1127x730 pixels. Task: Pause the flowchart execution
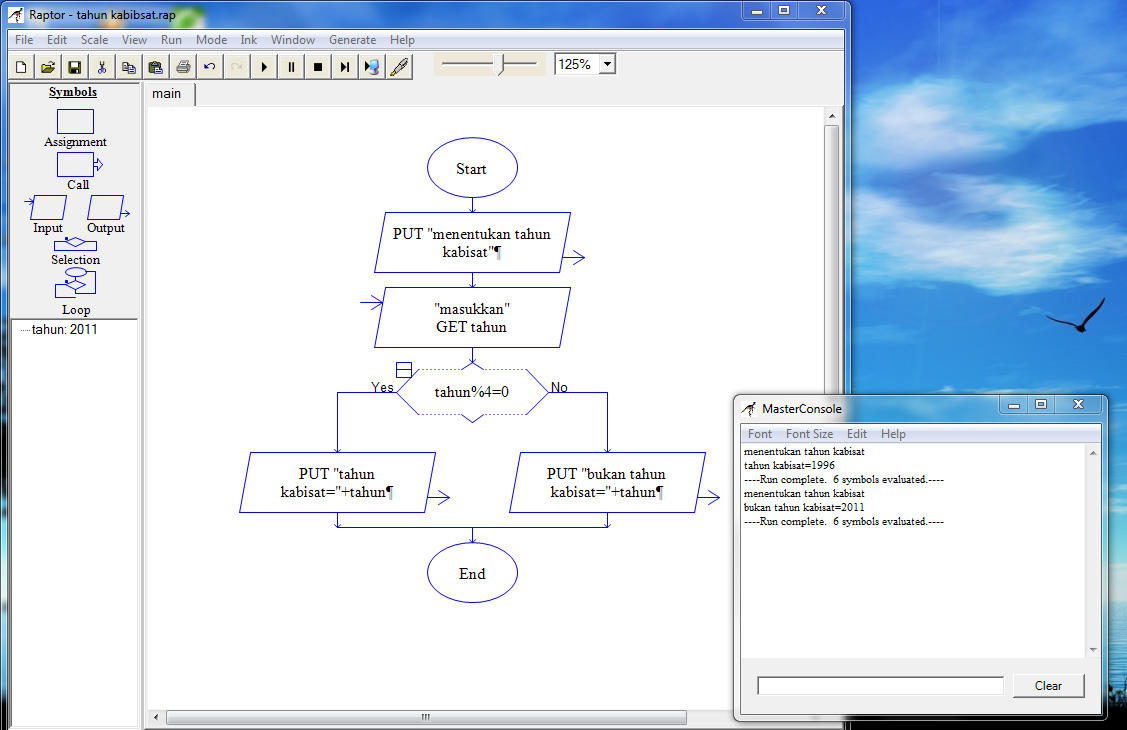point(289,66)
